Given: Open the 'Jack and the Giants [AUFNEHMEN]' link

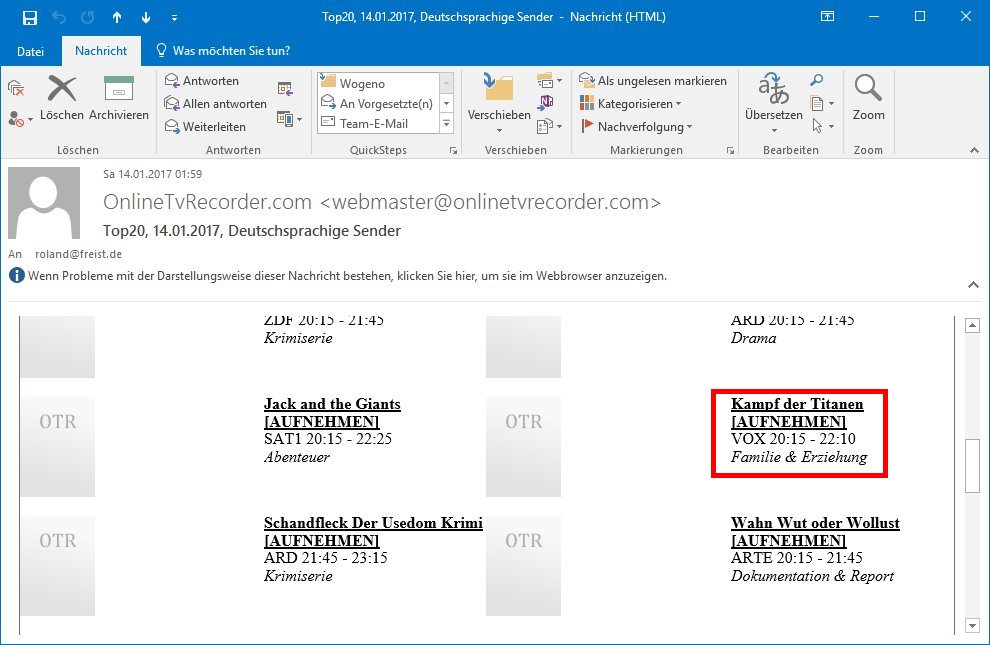Looking at the screenshot, I should click(332, 412).
